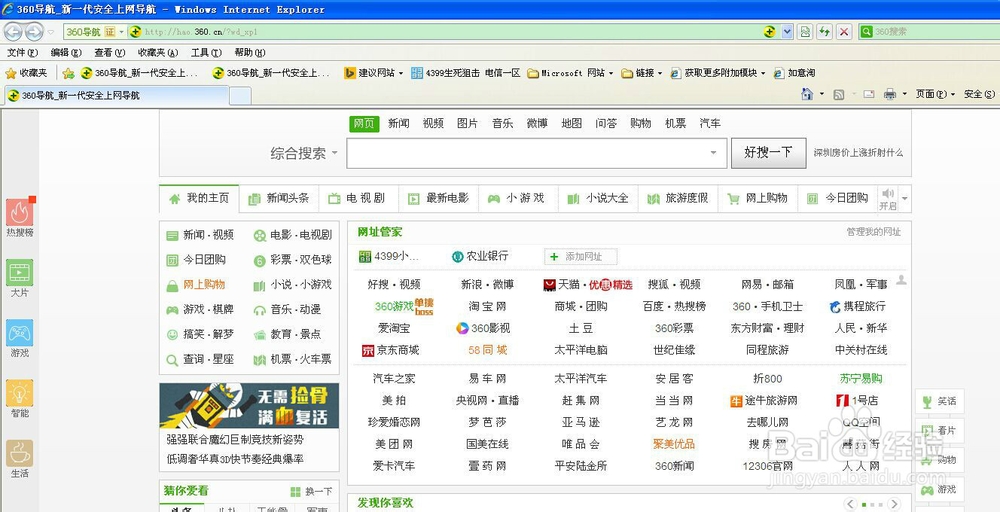Select the 新闻 search category tab
This screenshot has height=512, width=1000.
tap(399, 124)
